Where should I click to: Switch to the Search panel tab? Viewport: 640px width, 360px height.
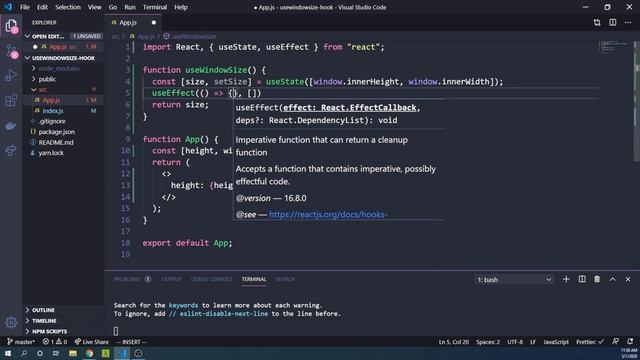[285, 279]
